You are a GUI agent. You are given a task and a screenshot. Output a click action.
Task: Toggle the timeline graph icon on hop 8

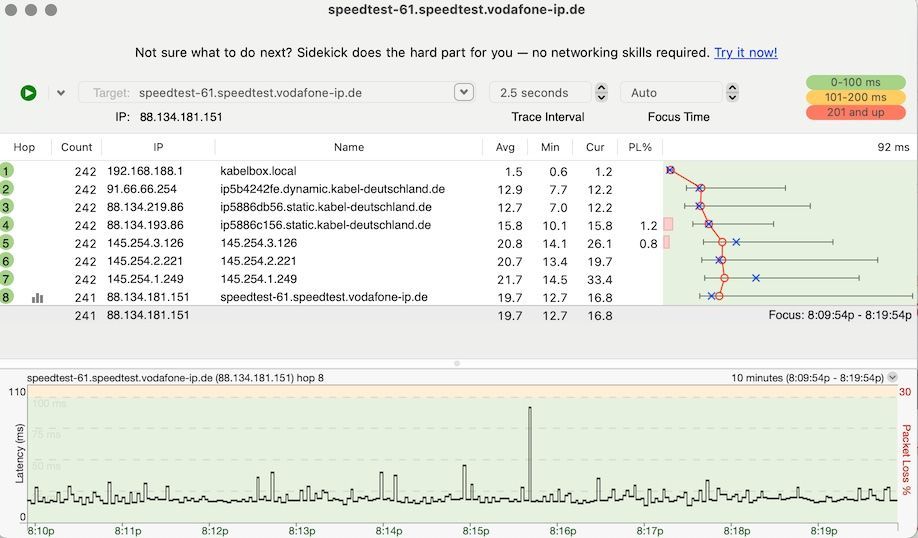point(37,298)
